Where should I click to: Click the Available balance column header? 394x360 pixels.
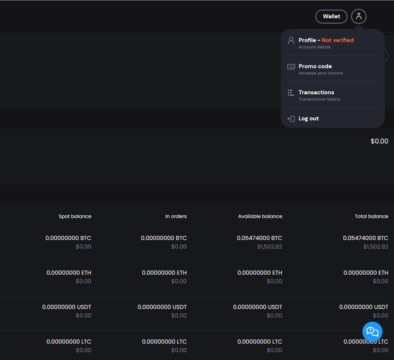point(260,216)
